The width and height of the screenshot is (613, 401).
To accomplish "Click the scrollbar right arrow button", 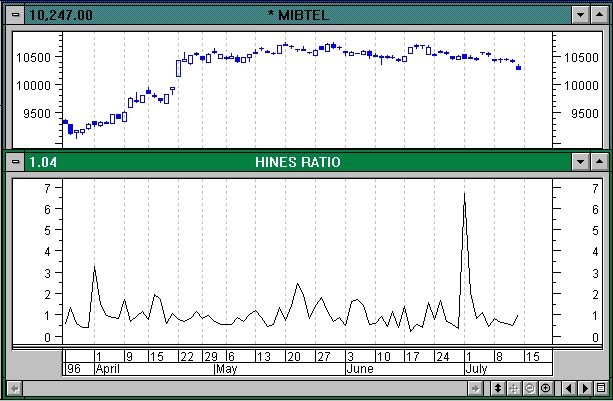I will pos(475,388).
